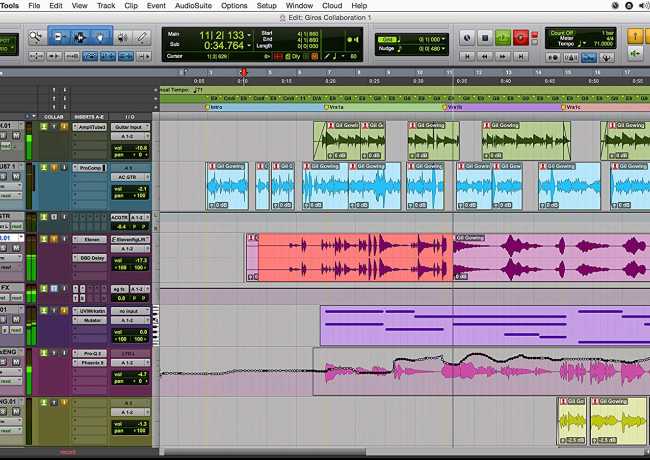Select the red highlighted audio clip
This screenshot has height=460, width=650.
pyautogui.click(x=356, y=257)
